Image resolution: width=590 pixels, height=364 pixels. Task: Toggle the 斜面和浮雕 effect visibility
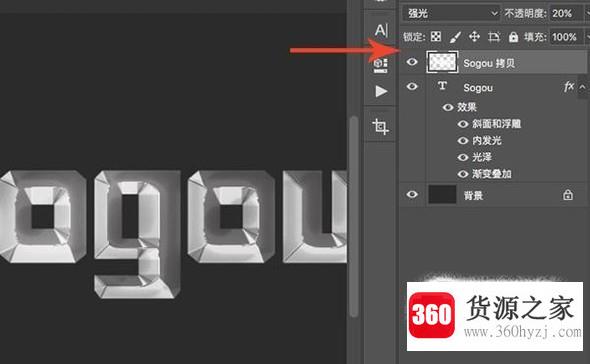[463, 124]
